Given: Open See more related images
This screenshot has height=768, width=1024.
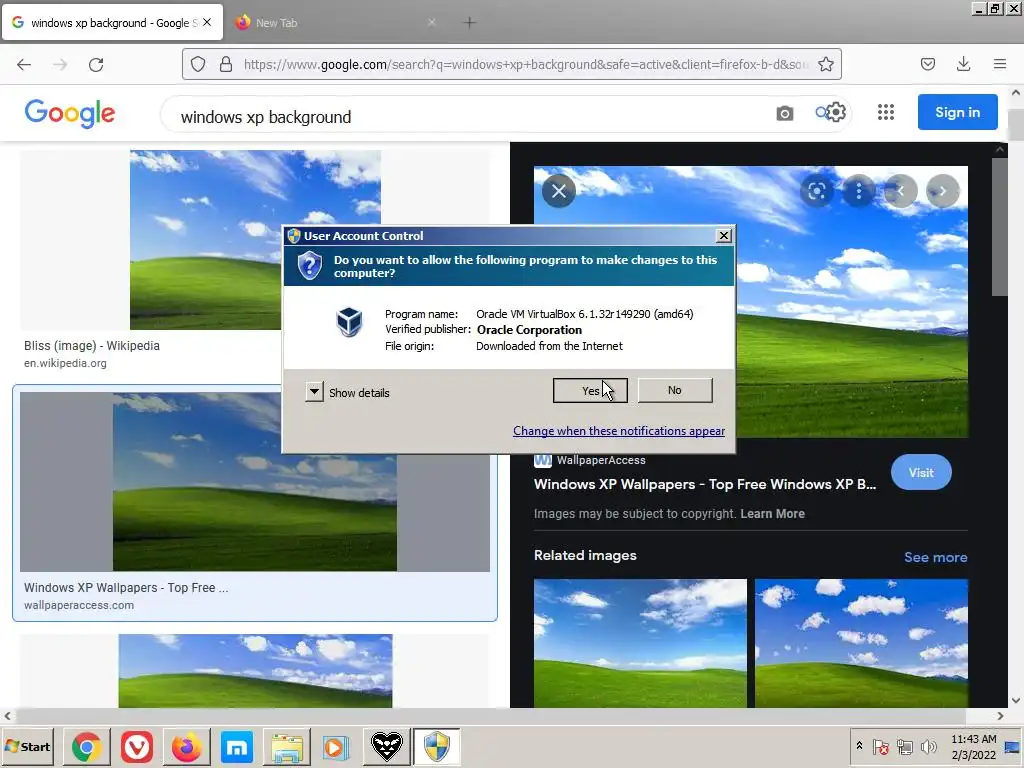Looking at the screenshot, I should (935, 557).
